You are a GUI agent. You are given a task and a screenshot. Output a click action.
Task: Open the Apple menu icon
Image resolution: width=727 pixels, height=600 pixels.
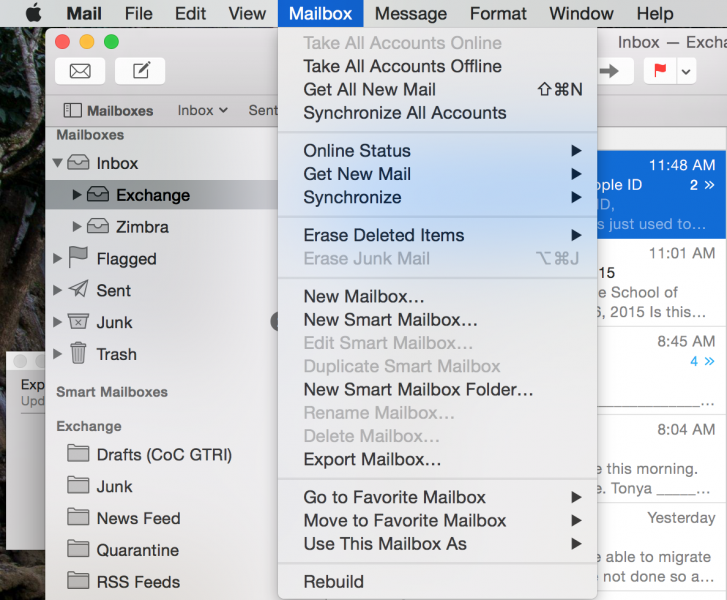click(33, 13)
